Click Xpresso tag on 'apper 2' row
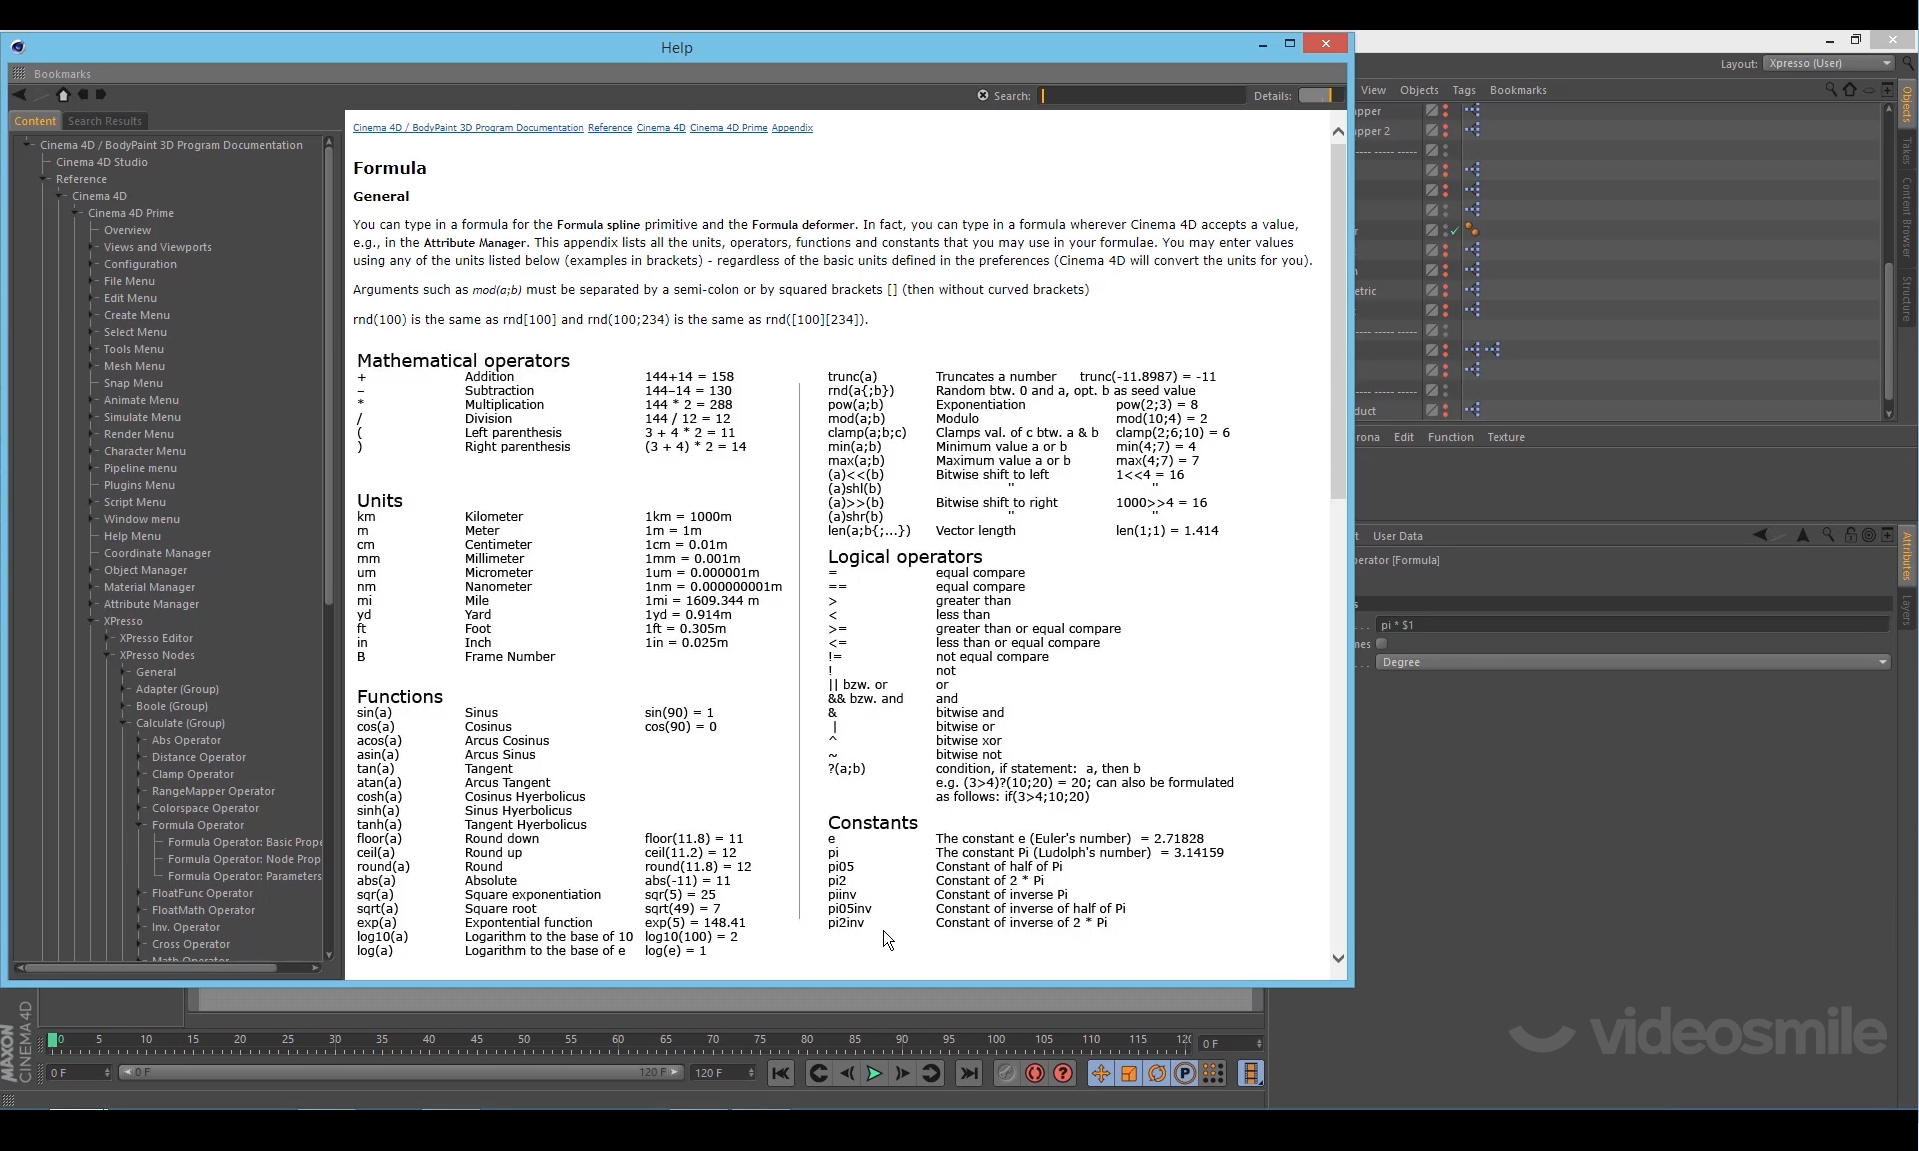Screen dimensions: 1919x1151 pos(1472,130)
